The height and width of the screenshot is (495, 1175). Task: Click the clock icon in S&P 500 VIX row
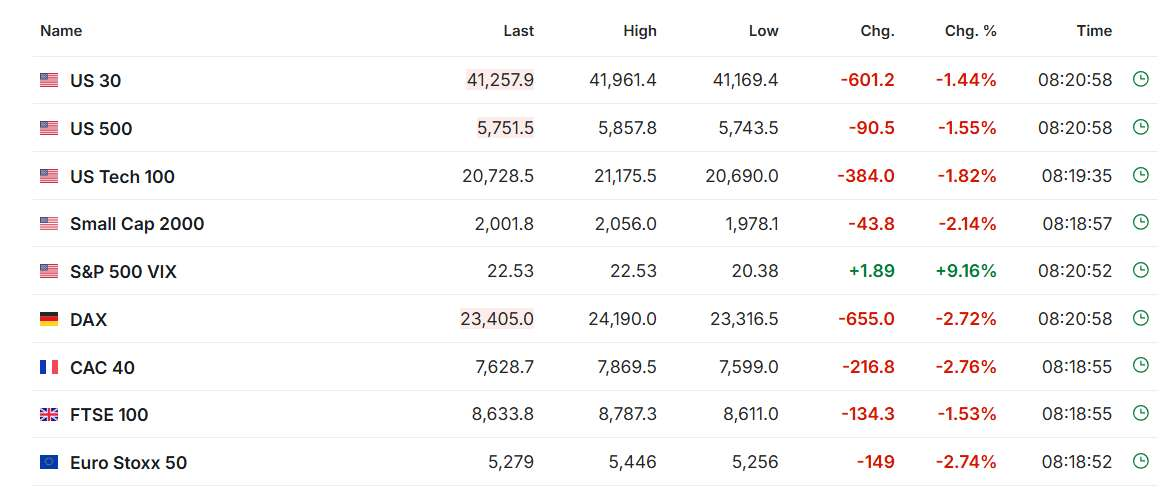1141,270
